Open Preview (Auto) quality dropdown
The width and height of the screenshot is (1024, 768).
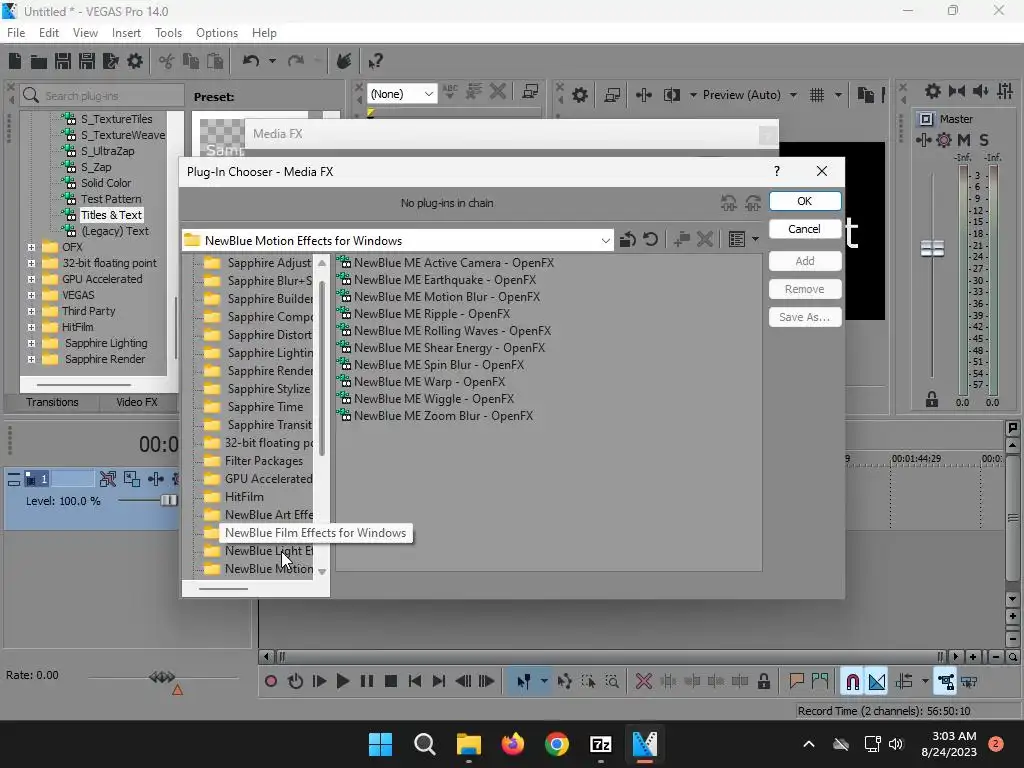click(x=793, y=95)
